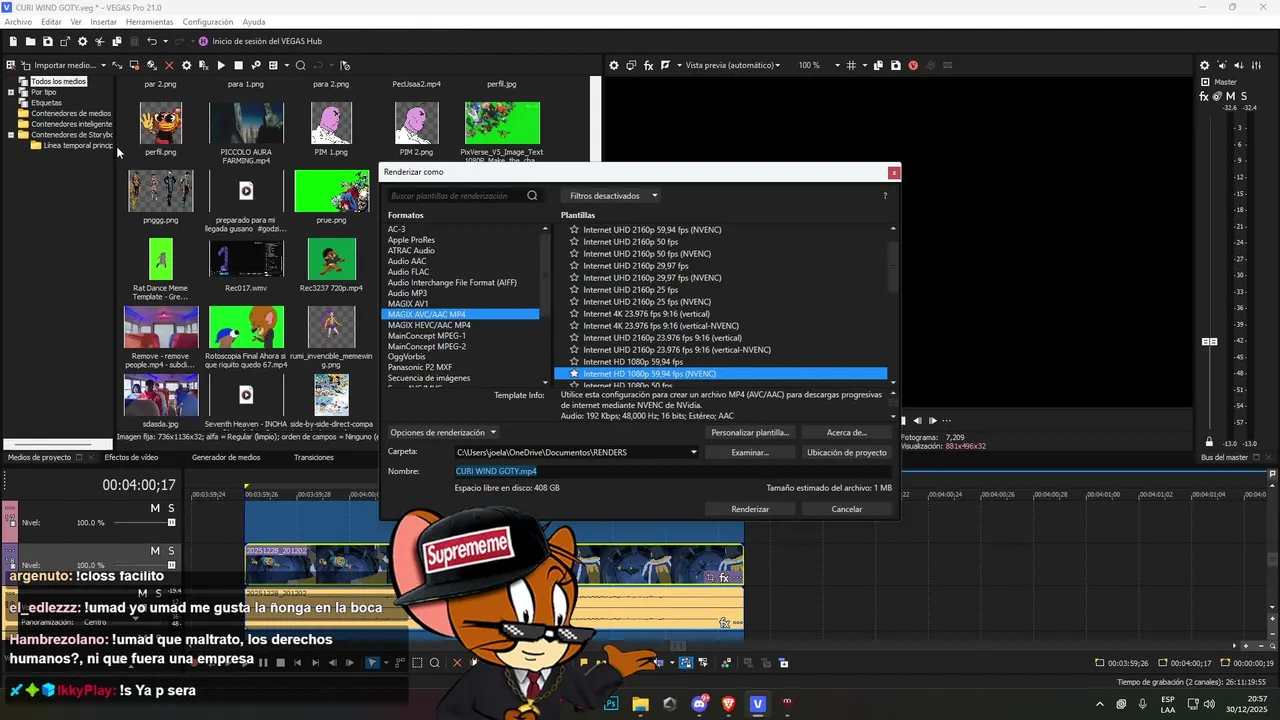Switch to Efectos de vídeo tab

(131, 457)
